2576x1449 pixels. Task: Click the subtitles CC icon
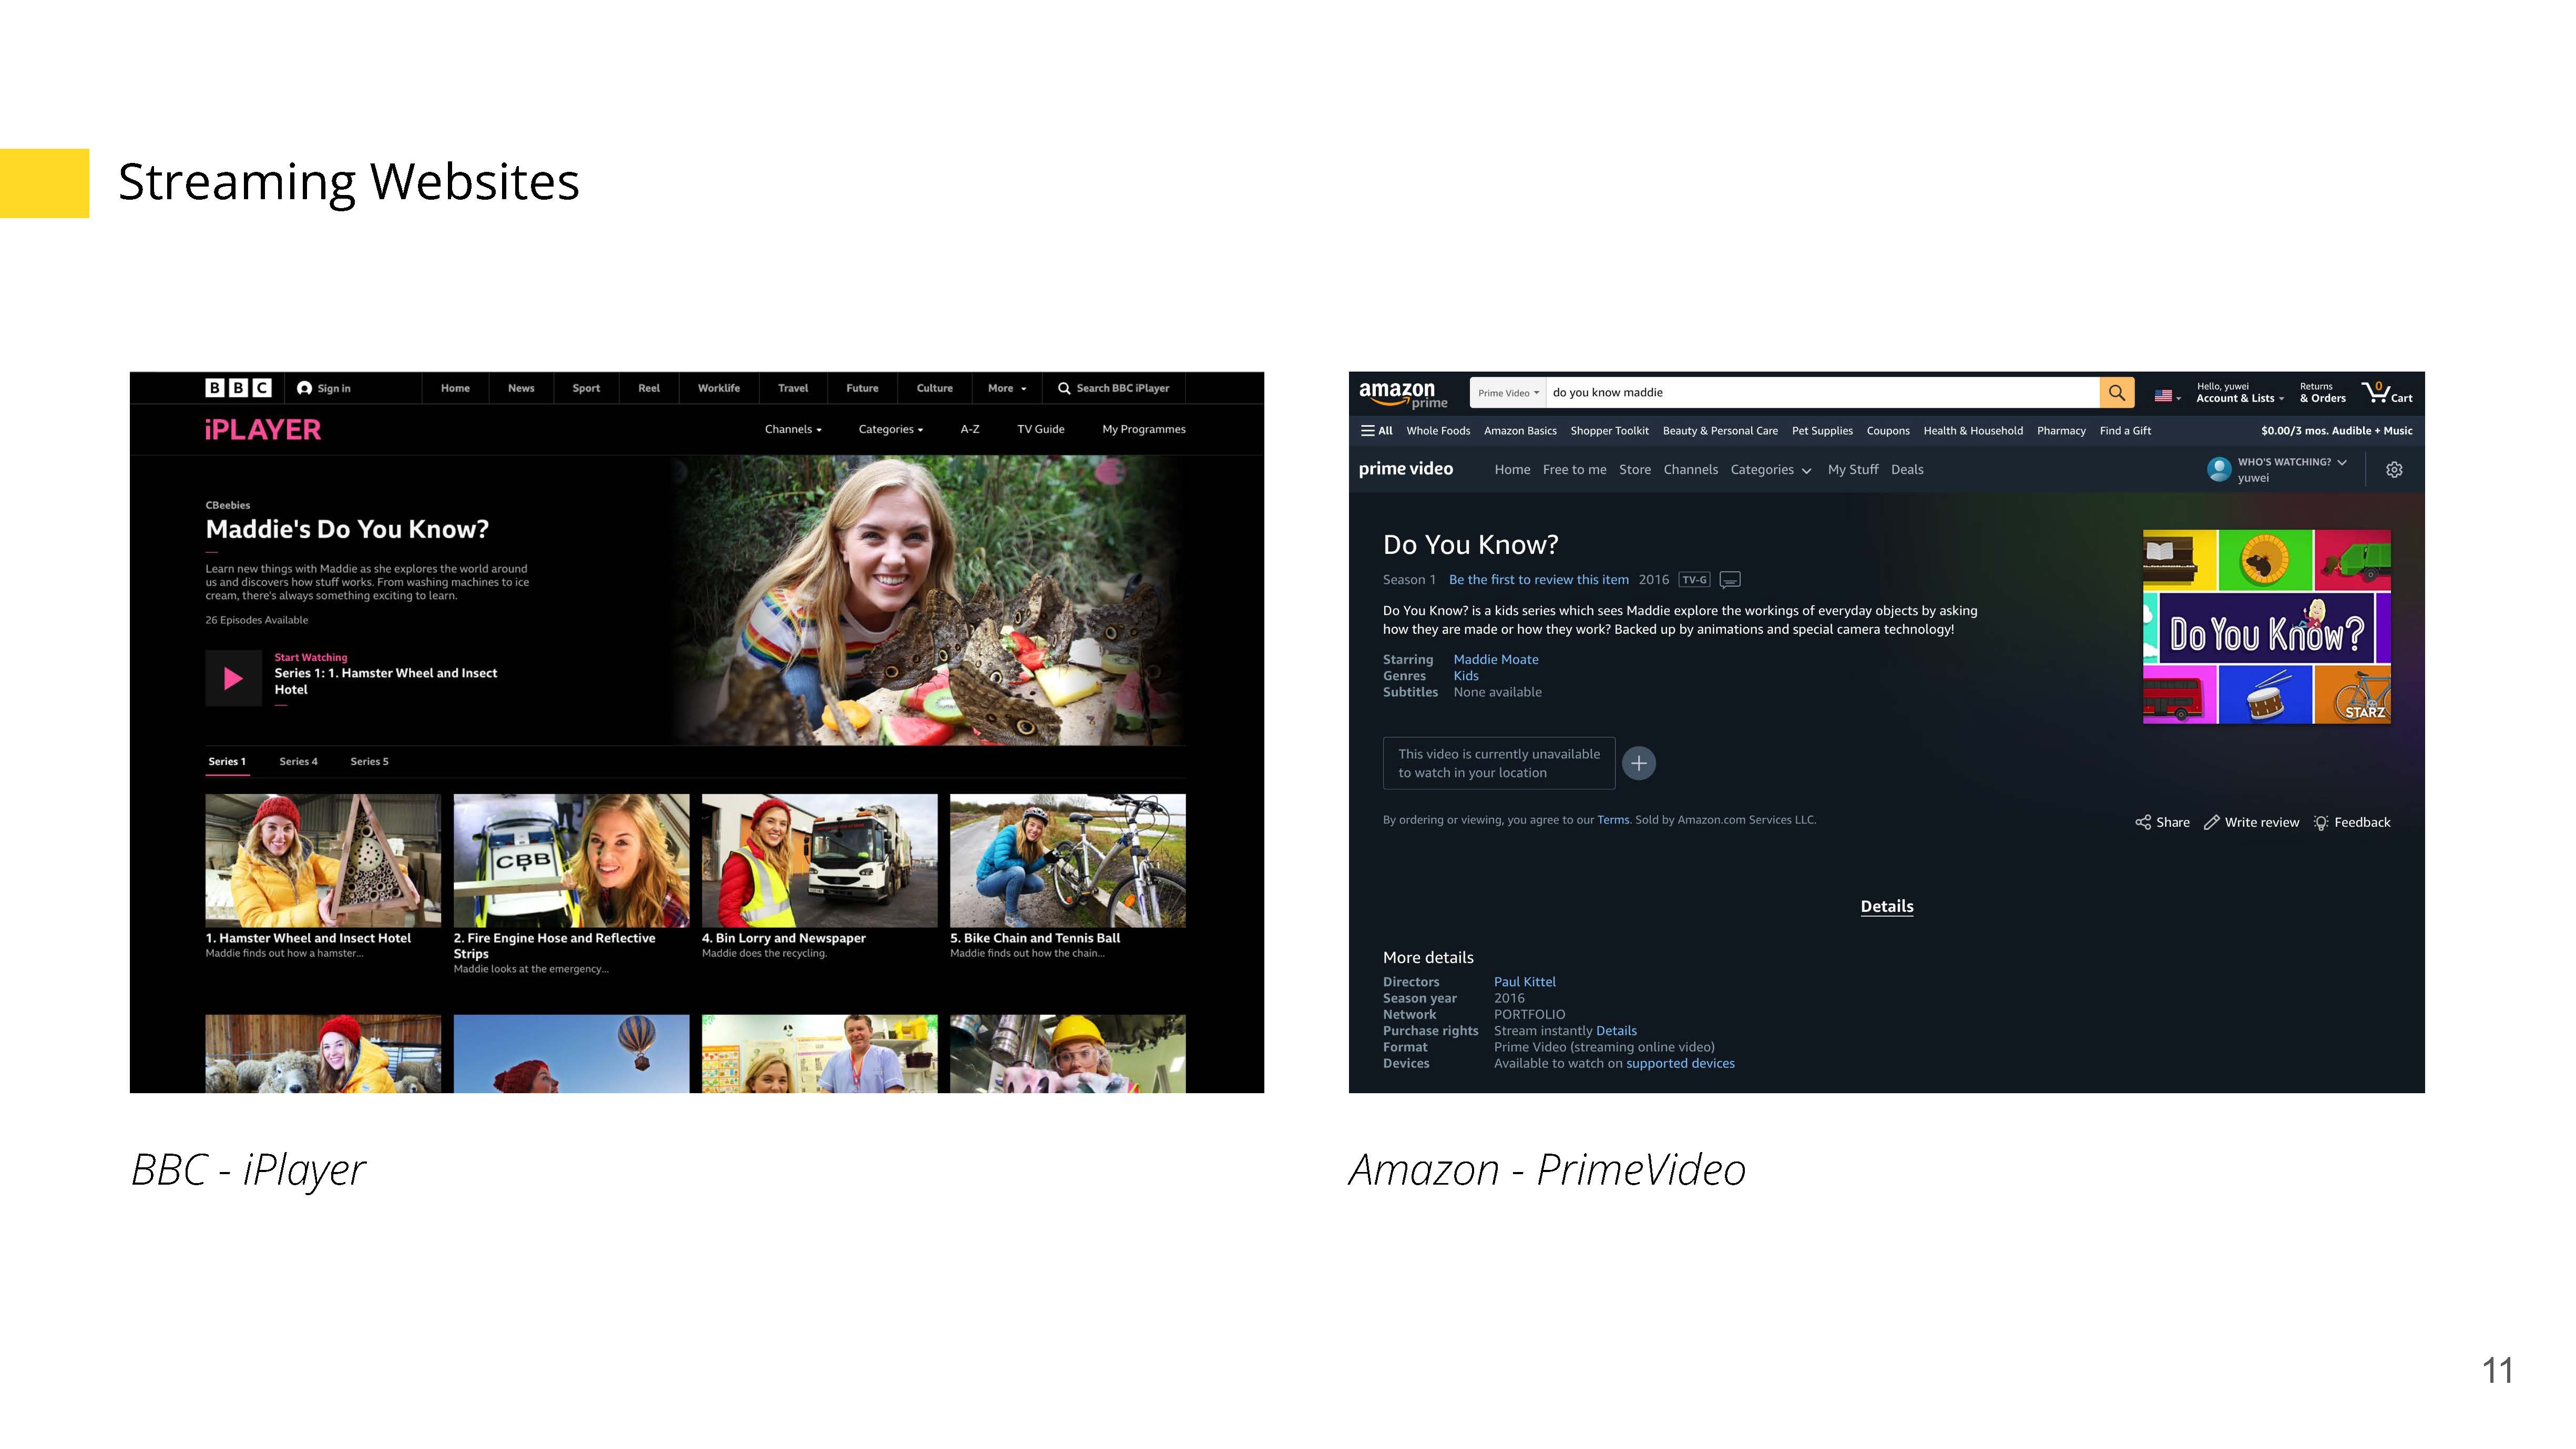[1730, 580]
